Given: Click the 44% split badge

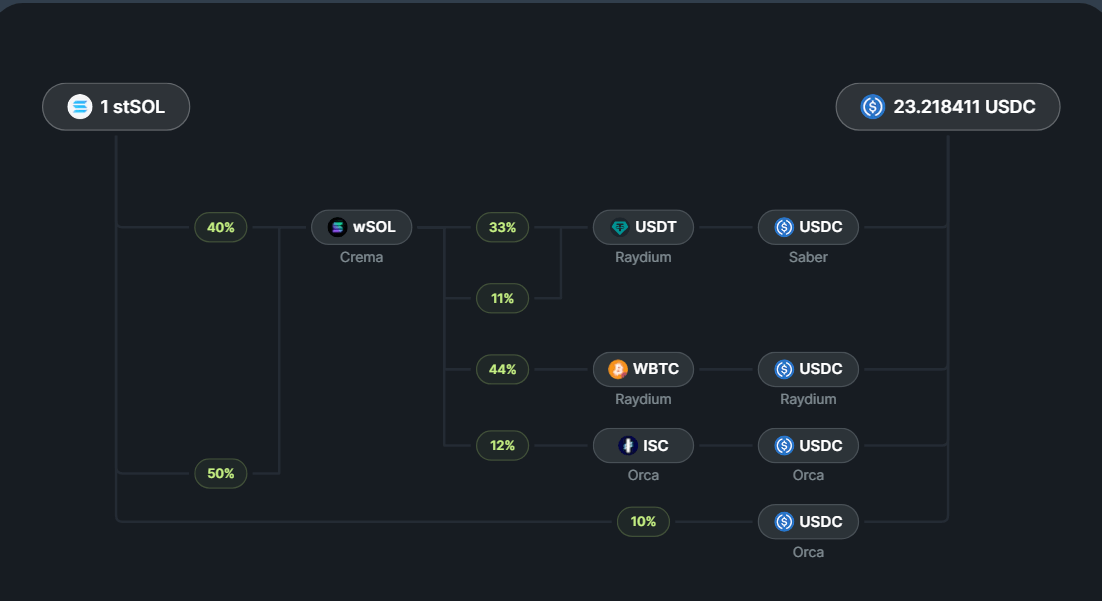Looking at the screenshot, I should point(502,369).
